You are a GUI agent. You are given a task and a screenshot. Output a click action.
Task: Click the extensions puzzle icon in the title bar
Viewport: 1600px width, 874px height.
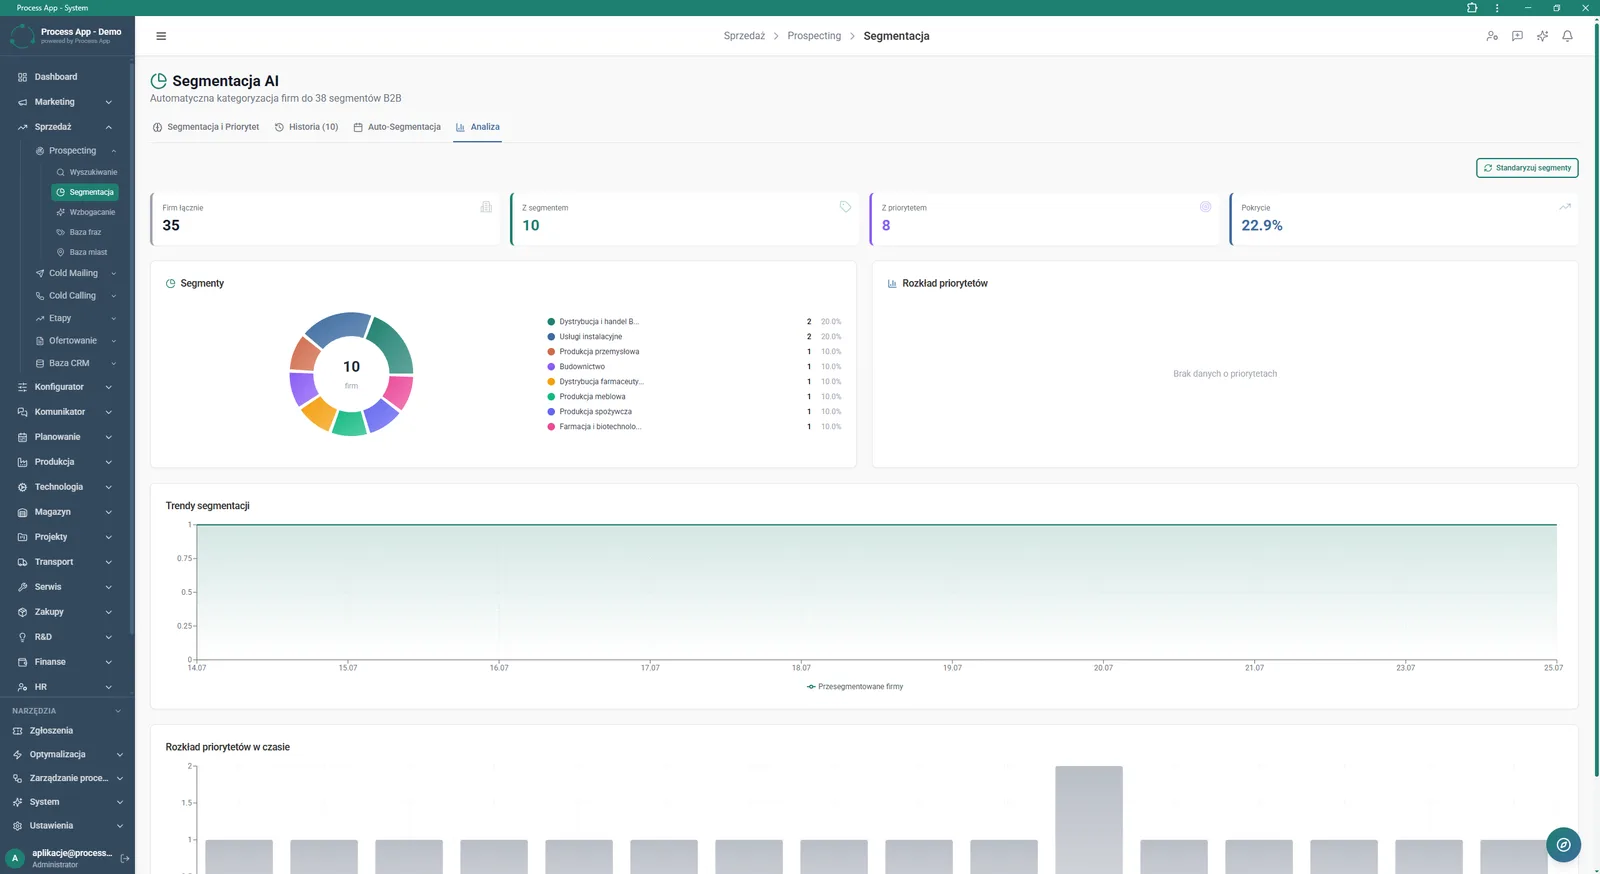point(1472,8)
